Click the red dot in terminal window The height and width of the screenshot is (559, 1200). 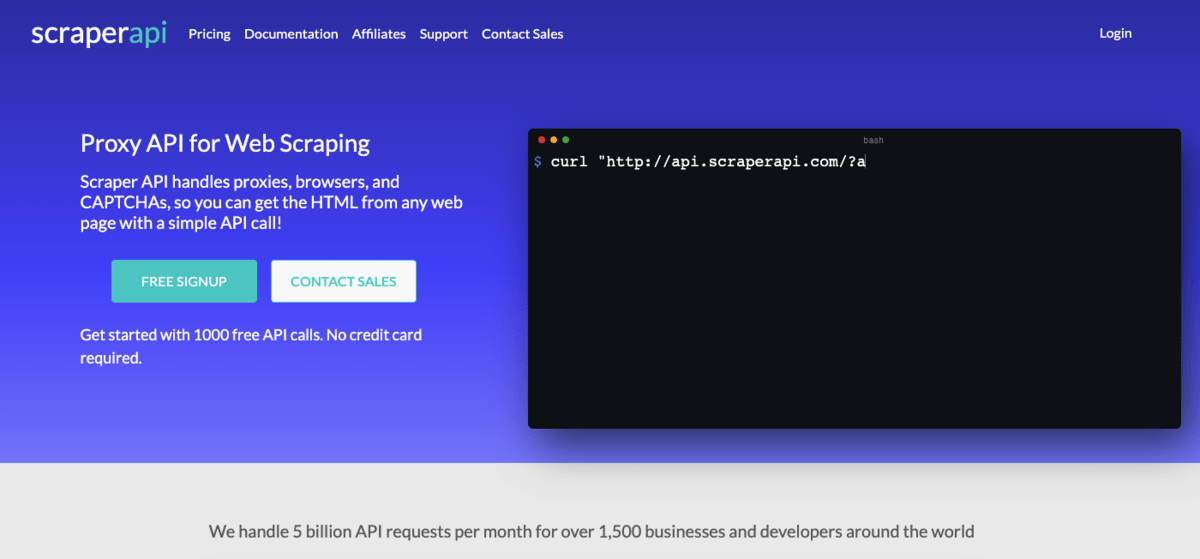(x=542, y=140)
